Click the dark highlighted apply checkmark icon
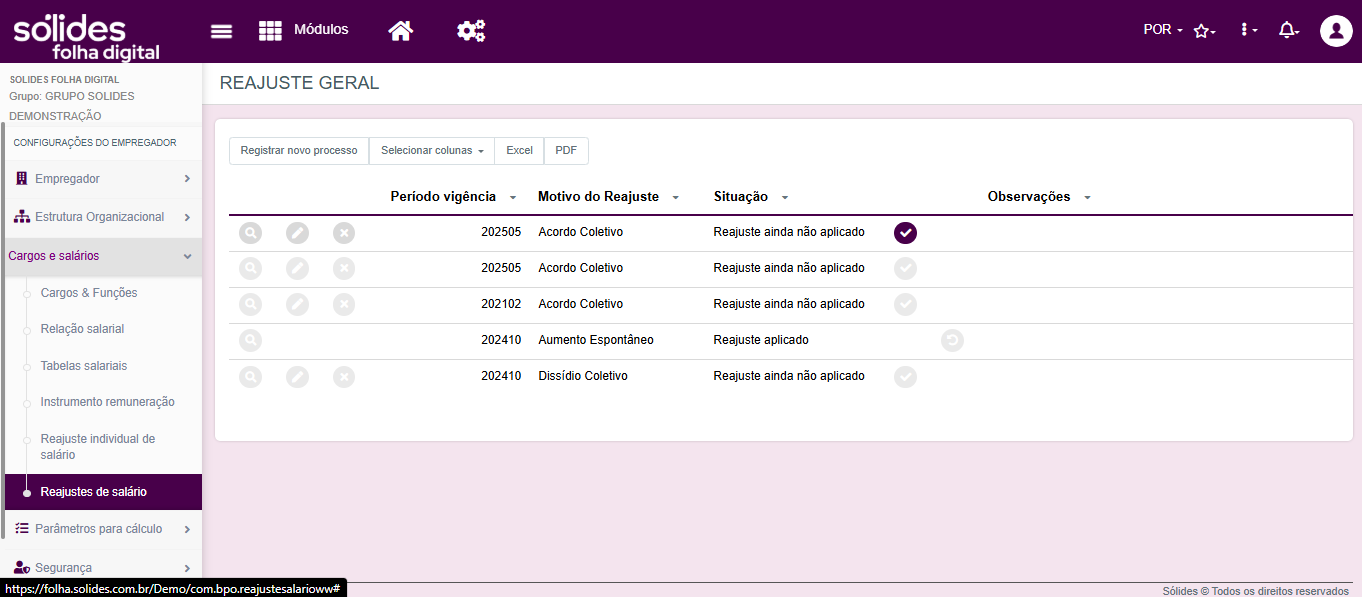 point(905,233)
